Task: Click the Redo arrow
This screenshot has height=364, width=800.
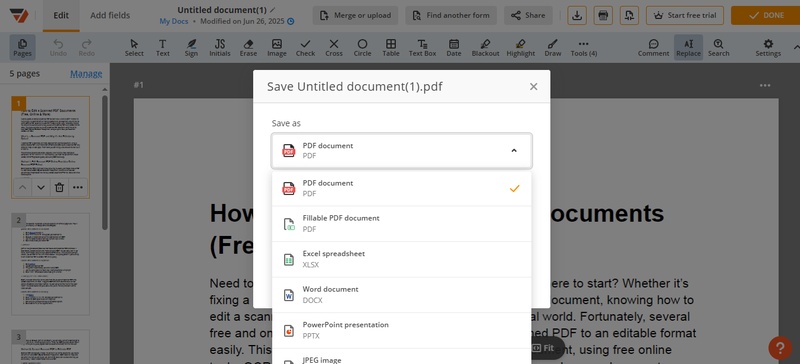Action: click(87, 47)
